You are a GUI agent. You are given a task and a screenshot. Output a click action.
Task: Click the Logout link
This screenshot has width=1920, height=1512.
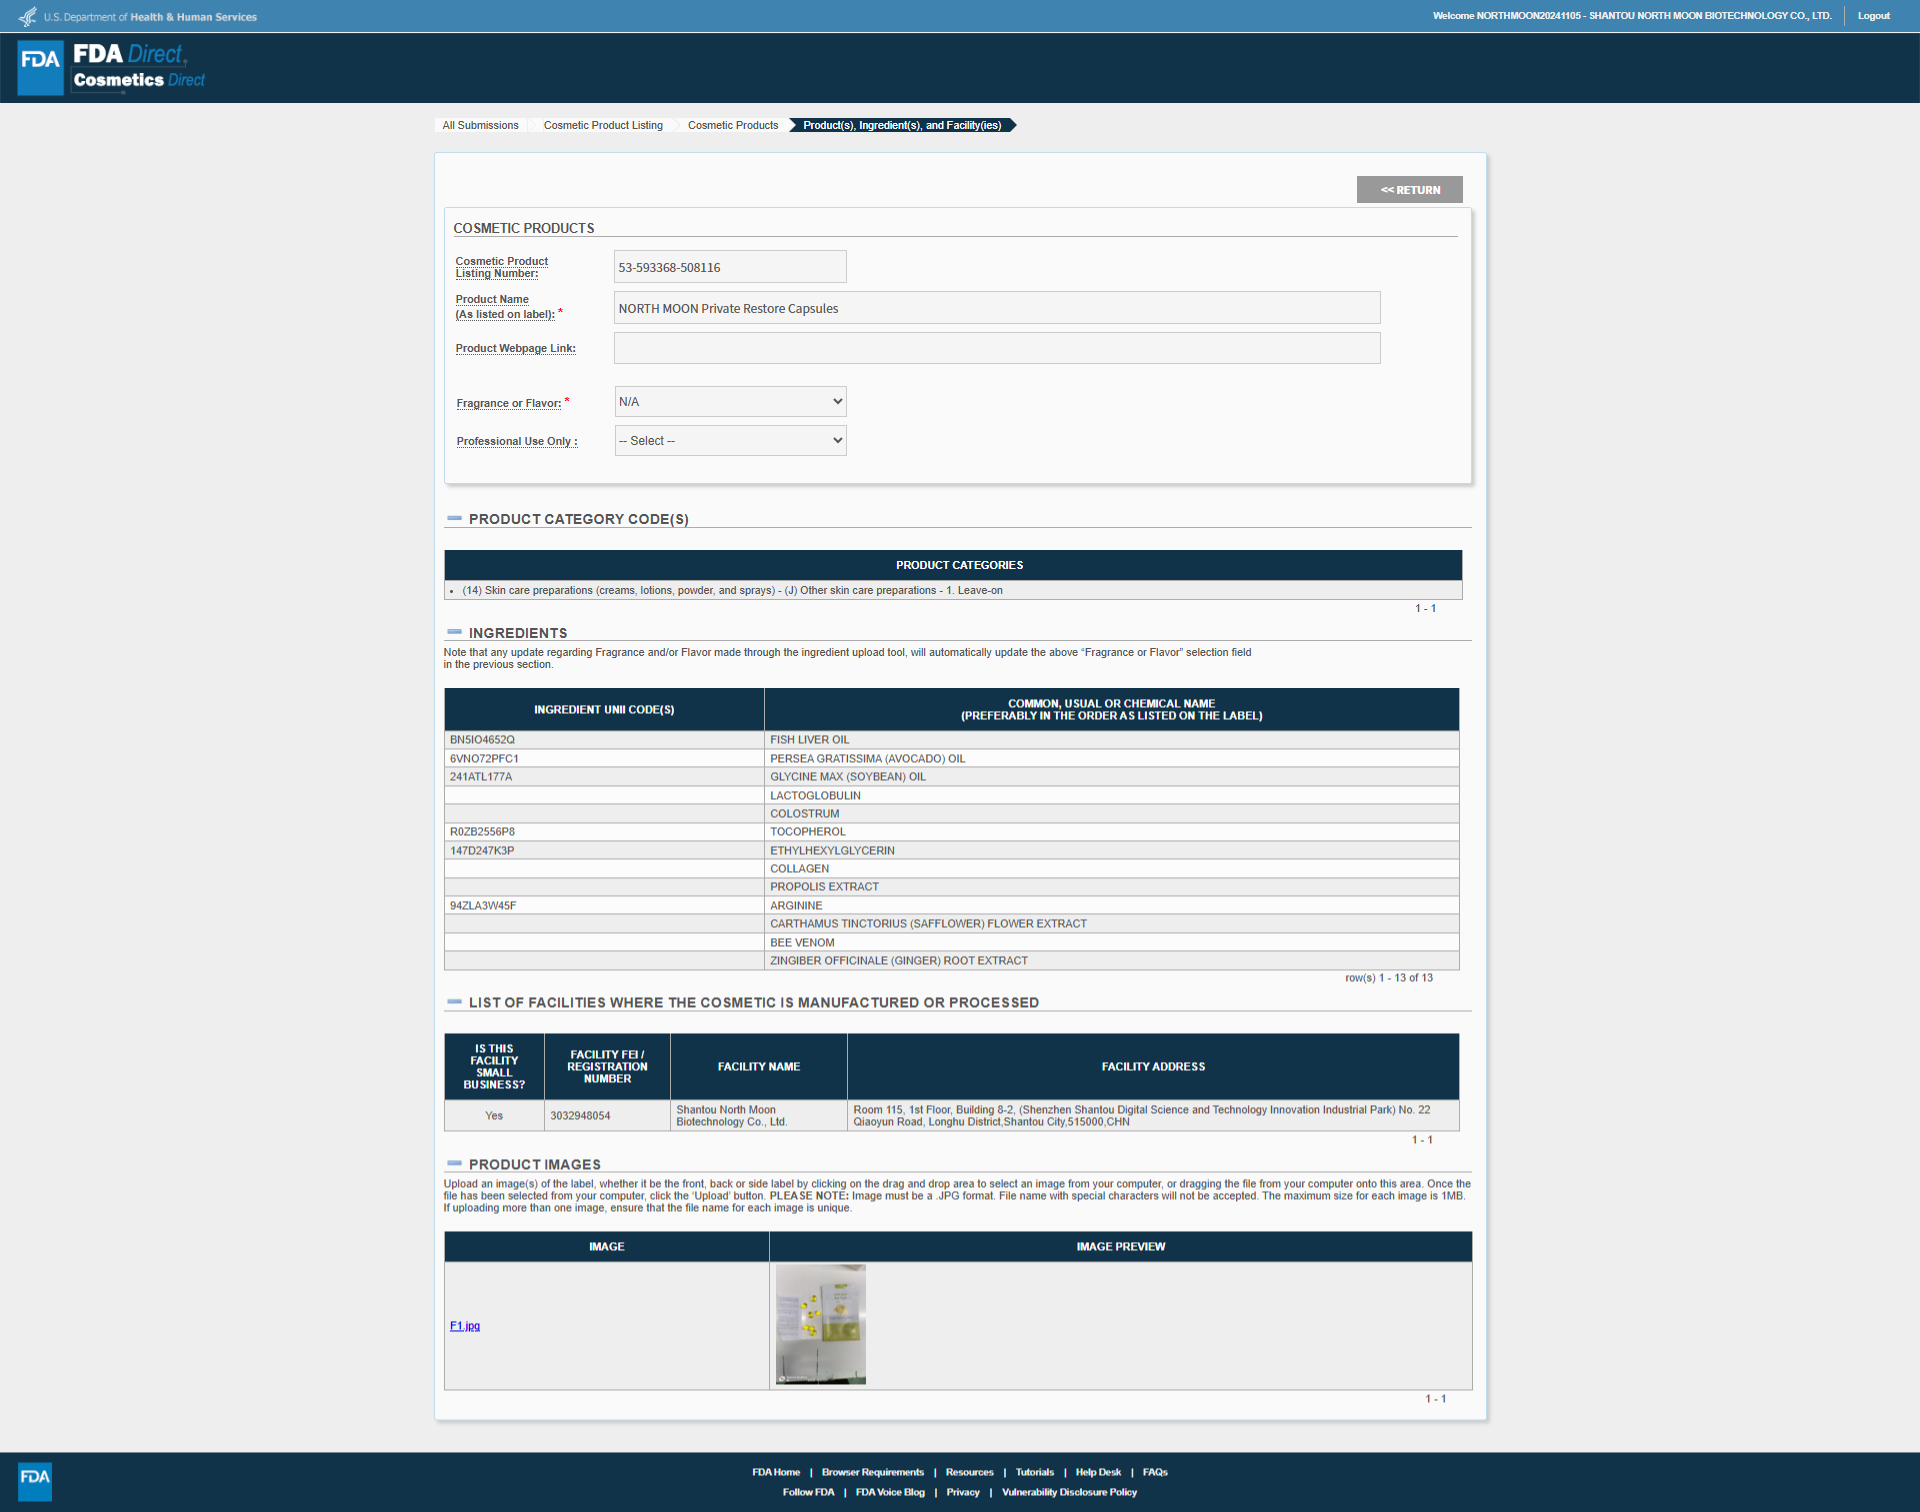click(1873, 16)
